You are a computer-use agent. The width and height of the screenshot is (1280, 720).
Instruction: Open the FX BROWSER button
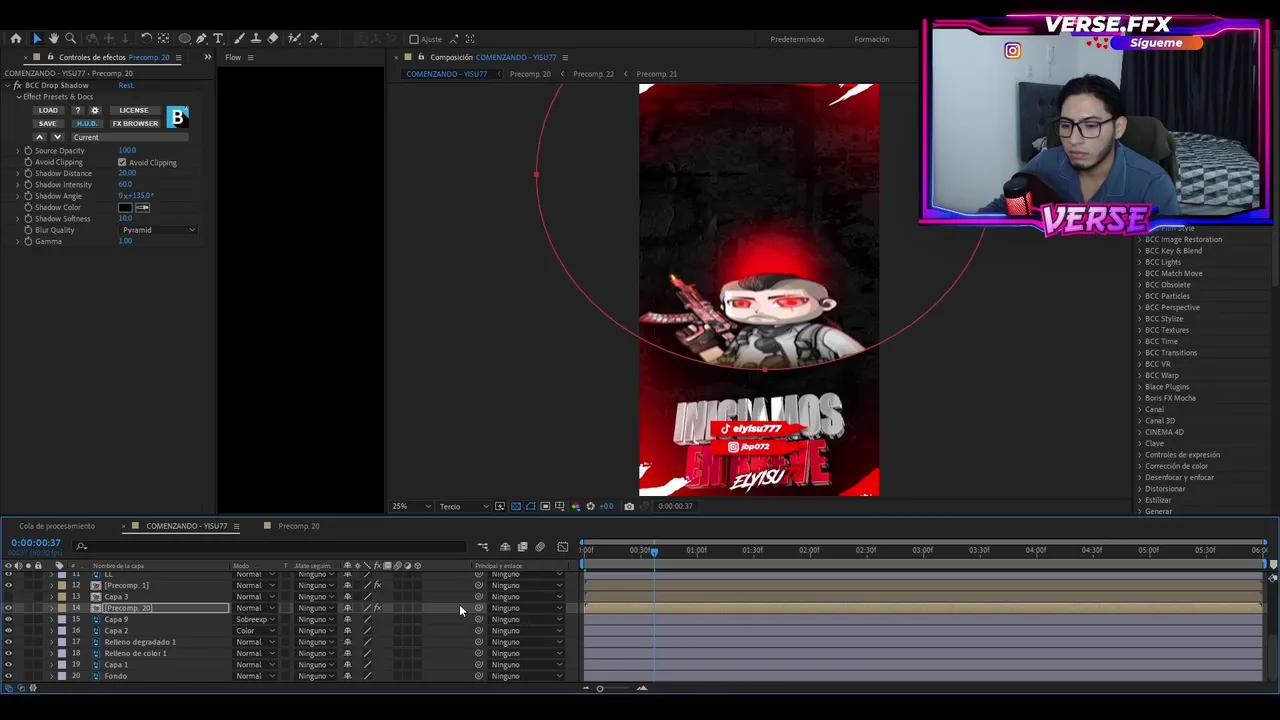135,123
